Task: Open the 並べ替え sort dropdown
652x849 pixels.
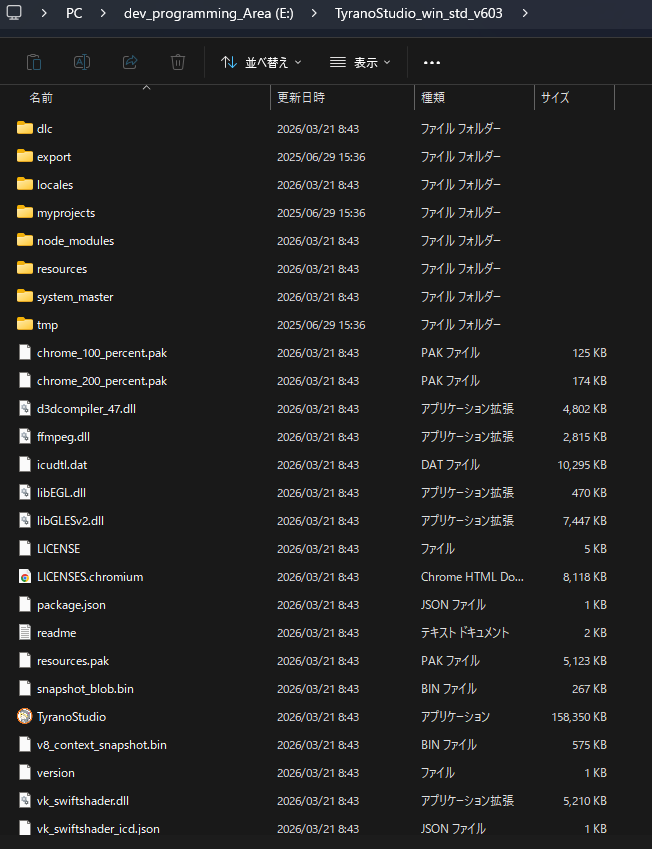Action: pos(261,62)
